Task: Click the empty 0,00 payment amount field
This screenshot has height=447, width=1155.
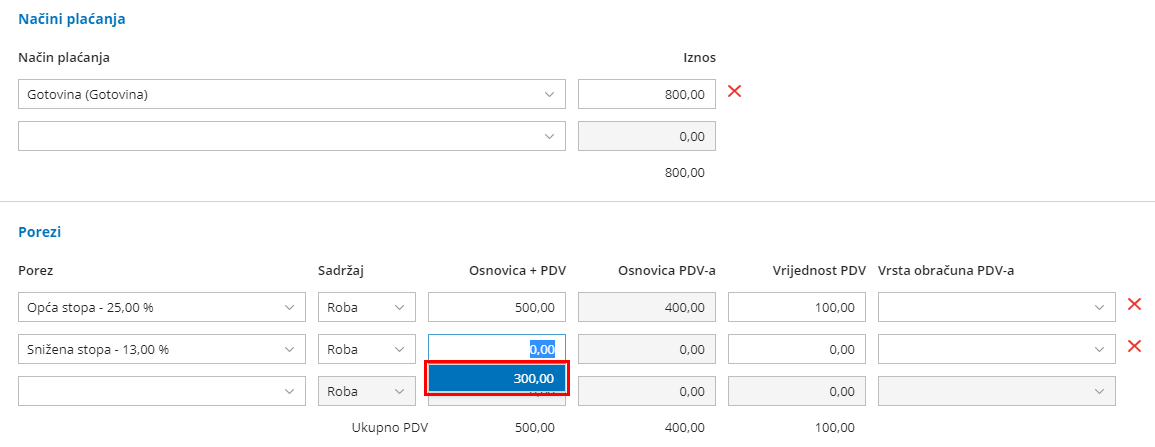Action: click(x=646, y=137)
